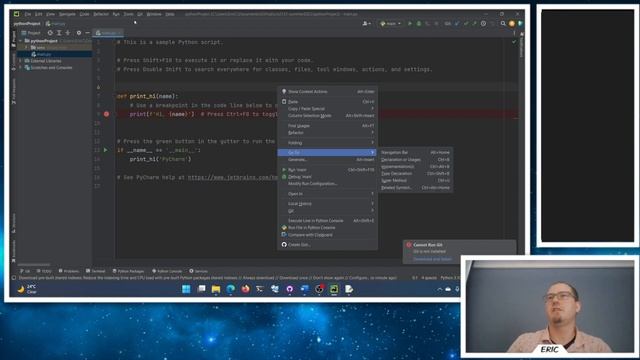The width and height of the screenshot is (640, 360).
Task: Choose Execute Line in Python Console
Action: point(327,220)
